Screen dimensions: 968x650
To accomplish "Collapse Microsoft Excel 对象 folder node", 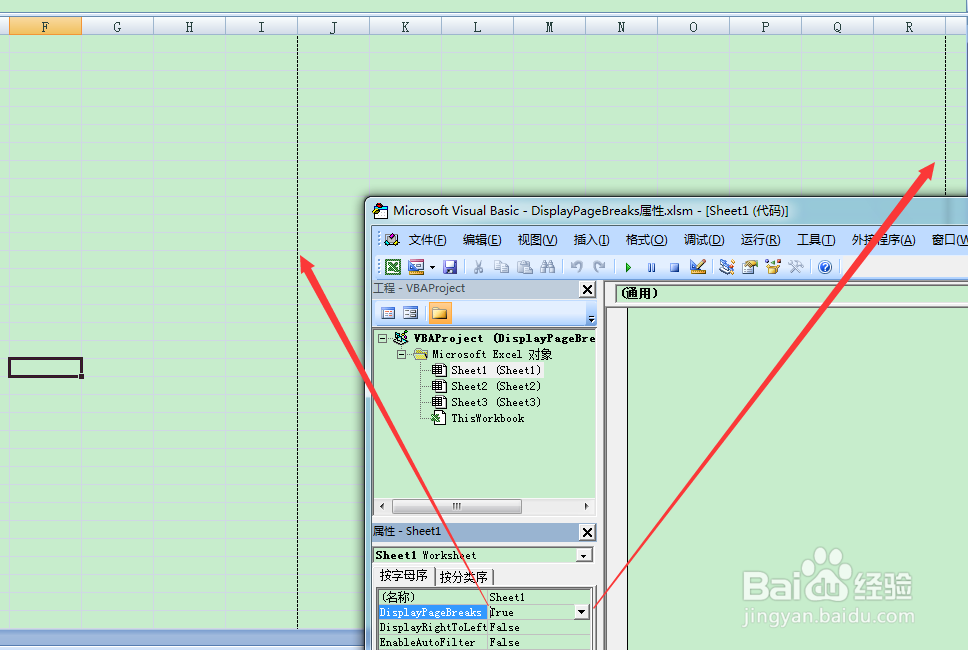I will point(401,354).
